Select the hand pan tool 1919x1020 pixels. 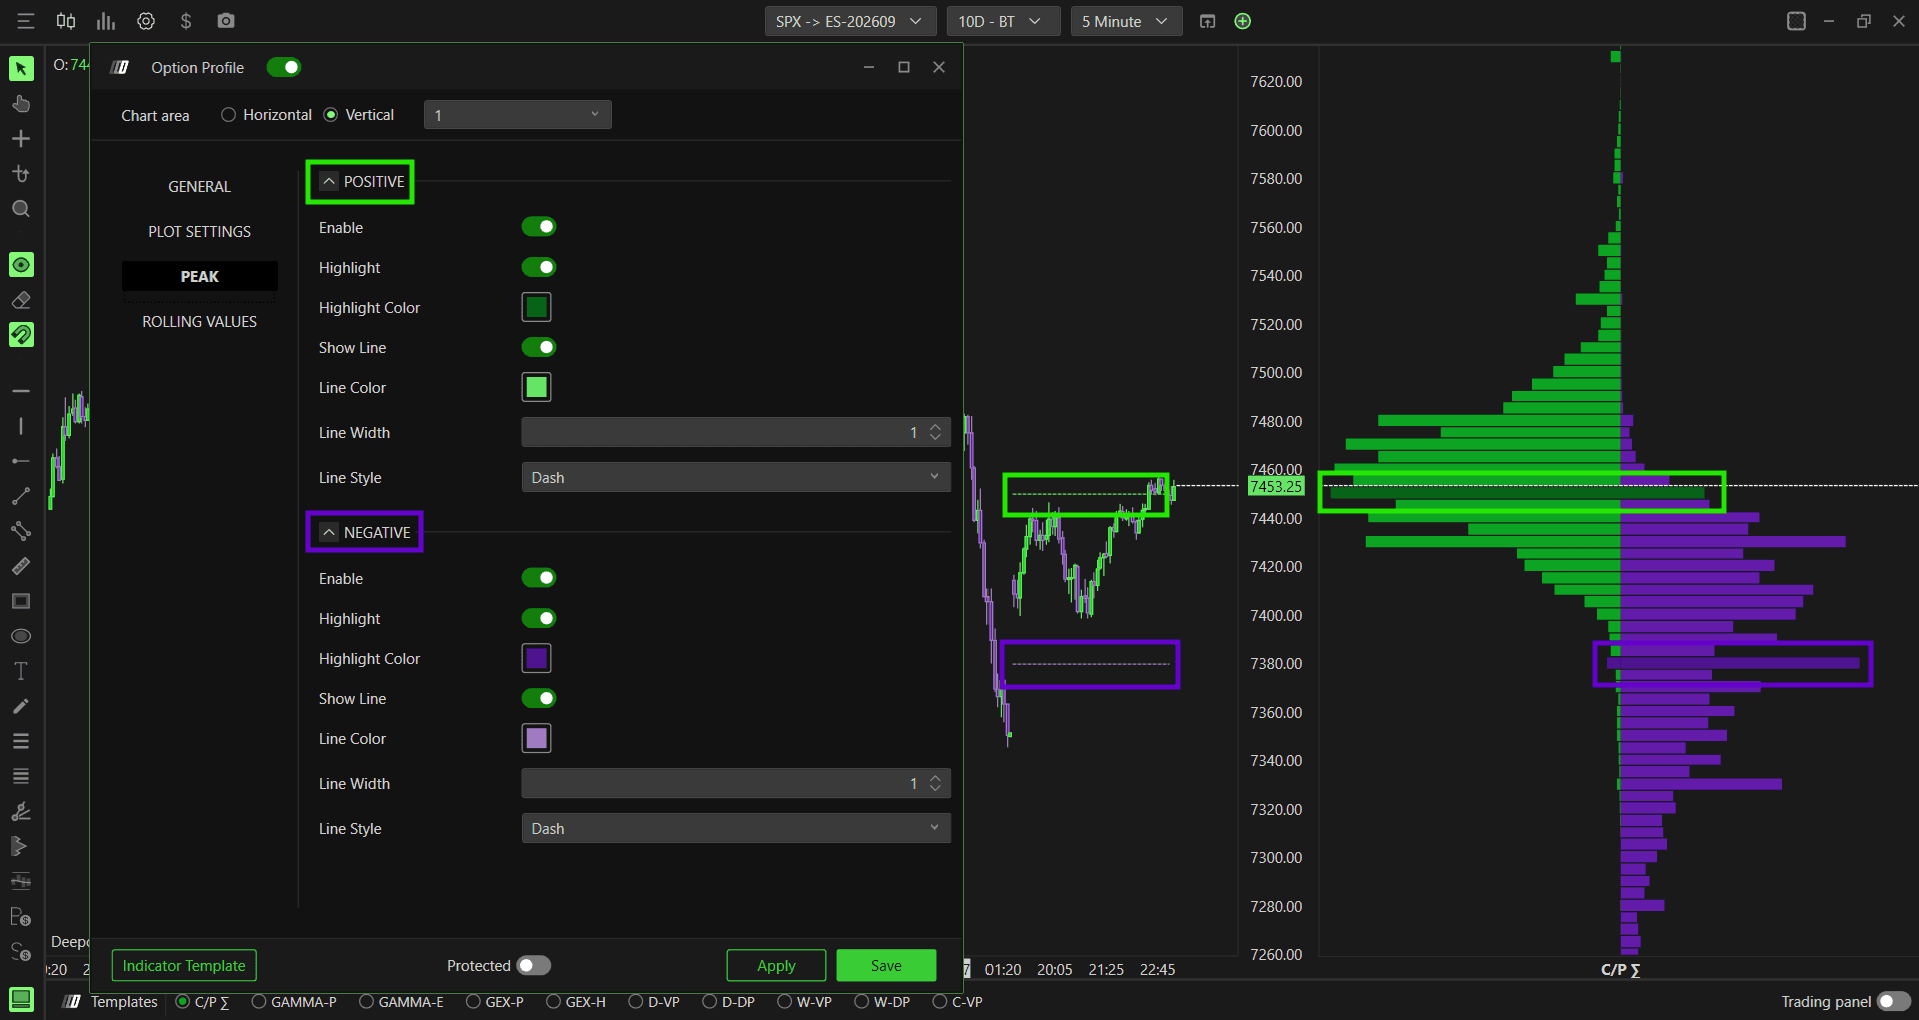tap(21, 104)
